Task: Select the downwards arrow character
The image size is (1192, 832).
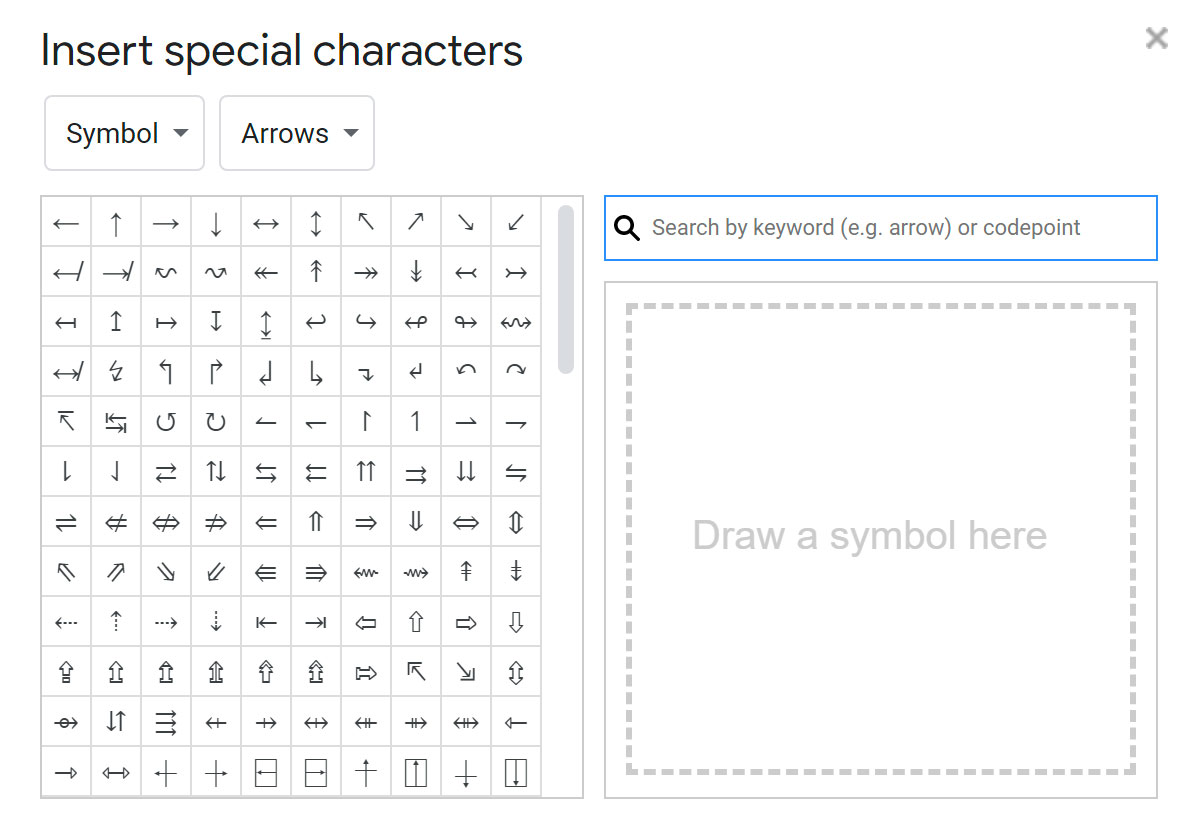Action: tap(216, 222)
